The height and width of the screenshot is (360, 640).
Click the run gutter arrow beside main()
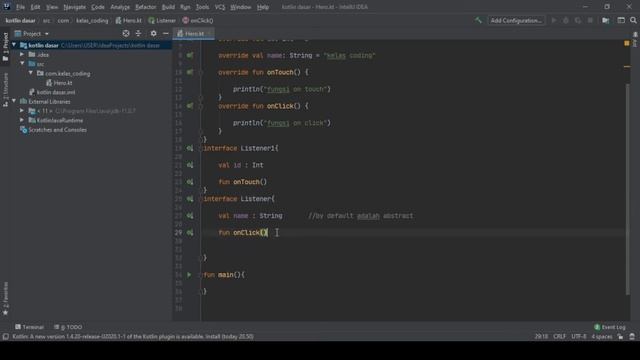[x=189, y=275]
